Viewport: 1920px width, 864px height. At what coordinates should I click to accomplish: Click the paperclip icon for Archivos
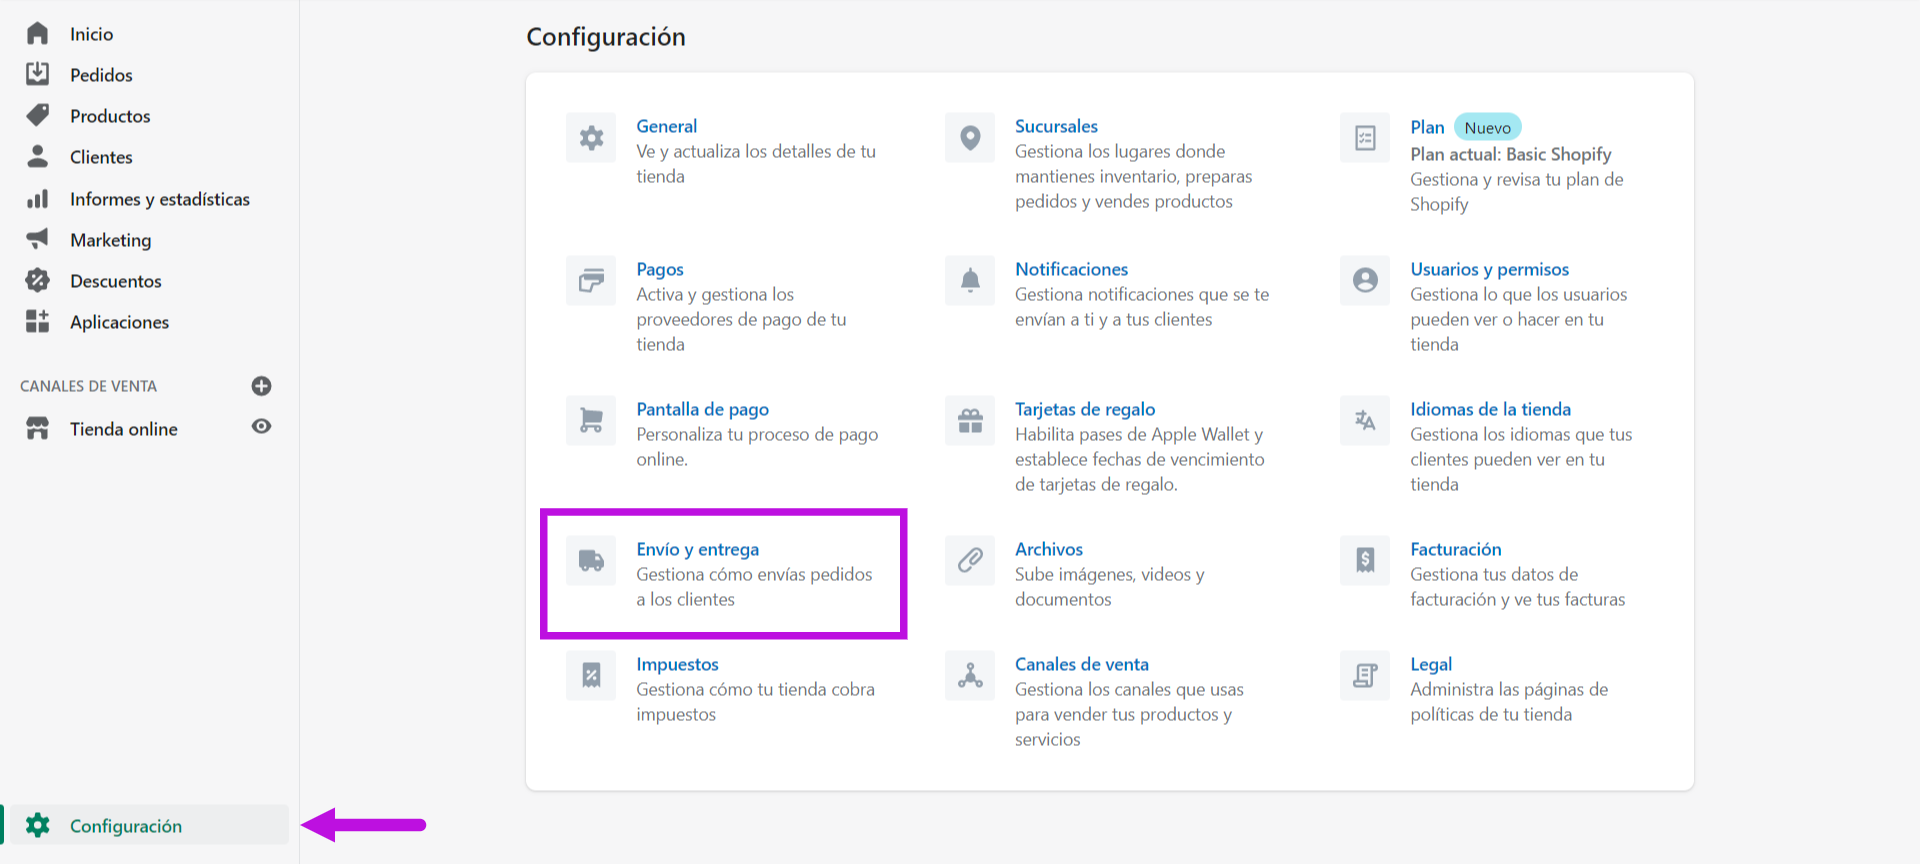[x=970, y=560]
